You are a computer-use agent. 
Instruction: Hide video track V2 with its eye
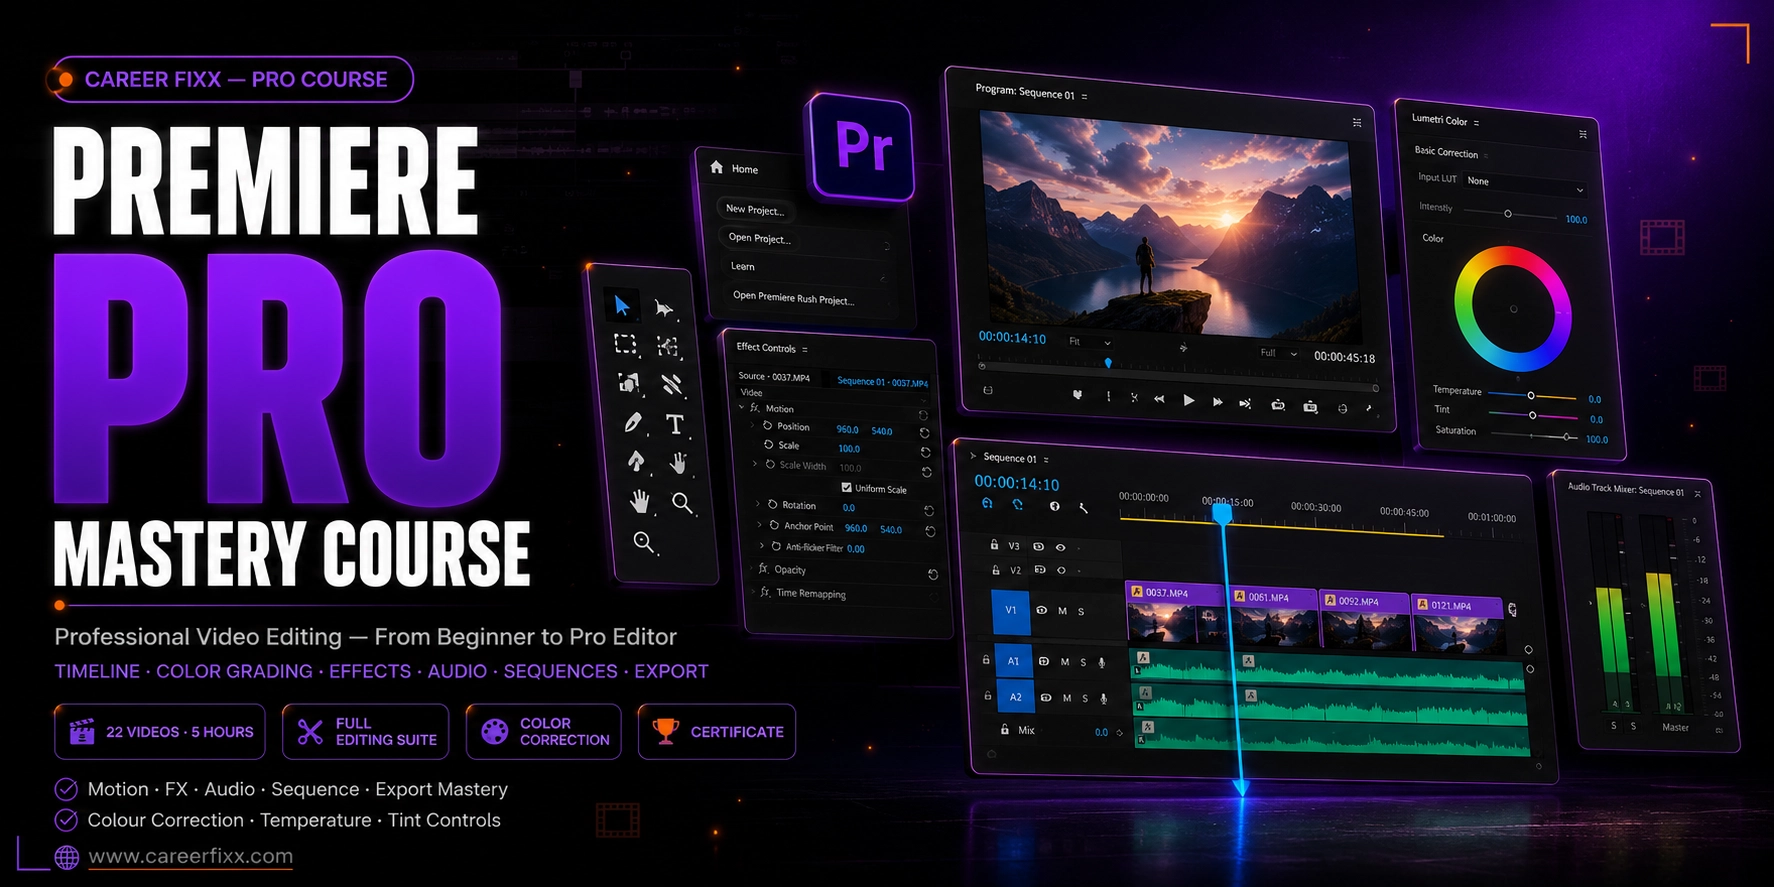coord(1061,570)
